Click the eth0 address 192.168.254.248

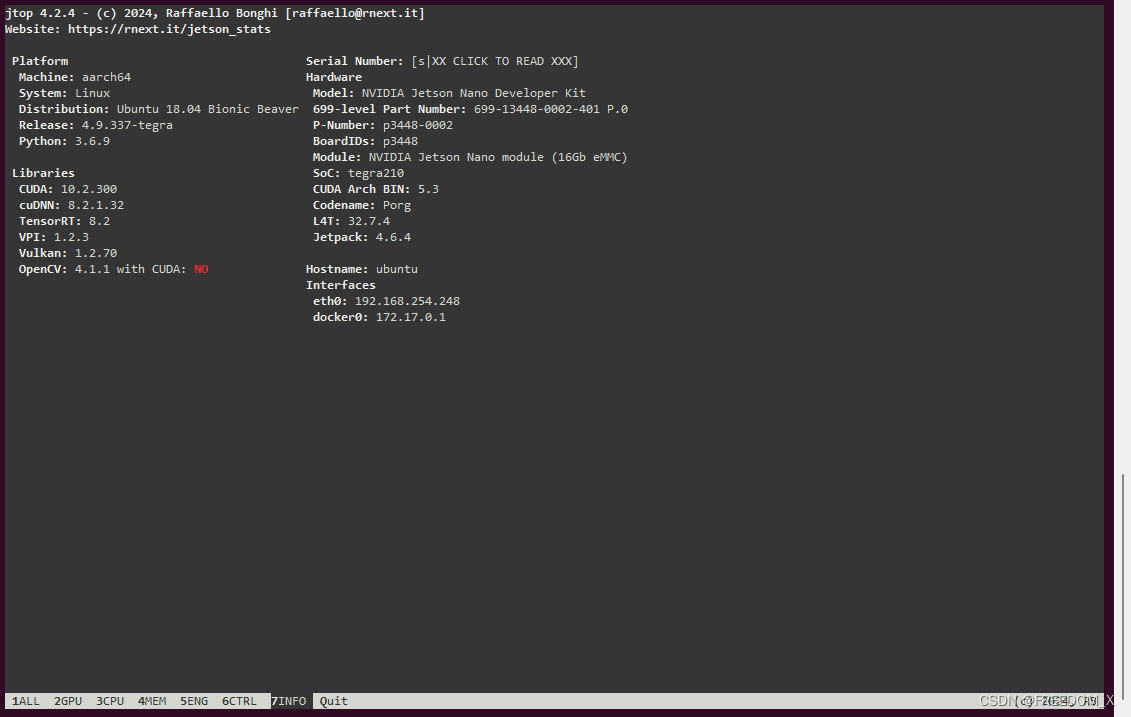click(407, 301)
